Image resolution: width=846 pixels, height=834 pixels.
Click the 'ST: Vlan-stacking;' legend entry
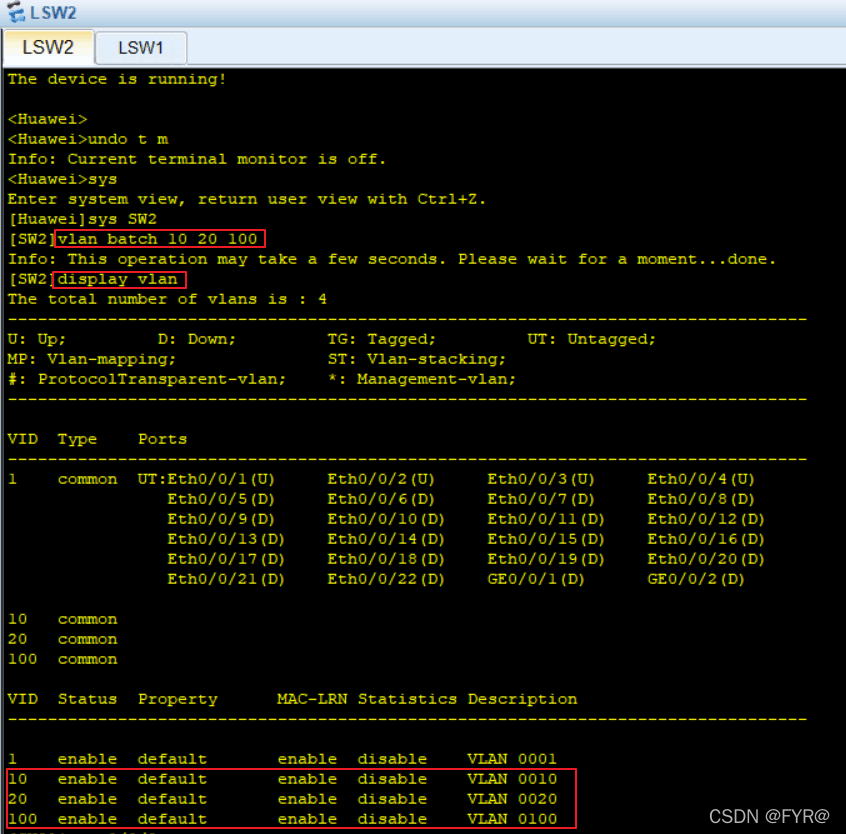[x=417, y=359]
